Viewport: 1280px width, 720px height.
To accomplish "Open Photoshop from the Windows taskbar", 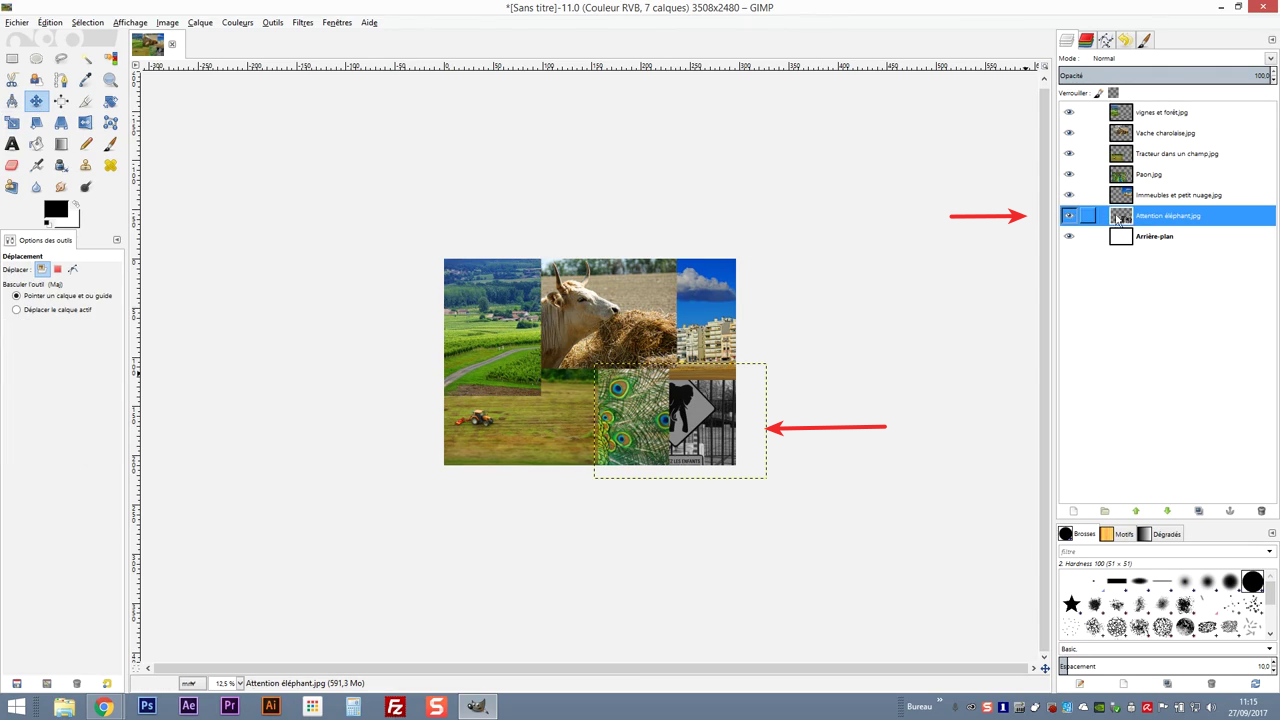I will point(147,706).
